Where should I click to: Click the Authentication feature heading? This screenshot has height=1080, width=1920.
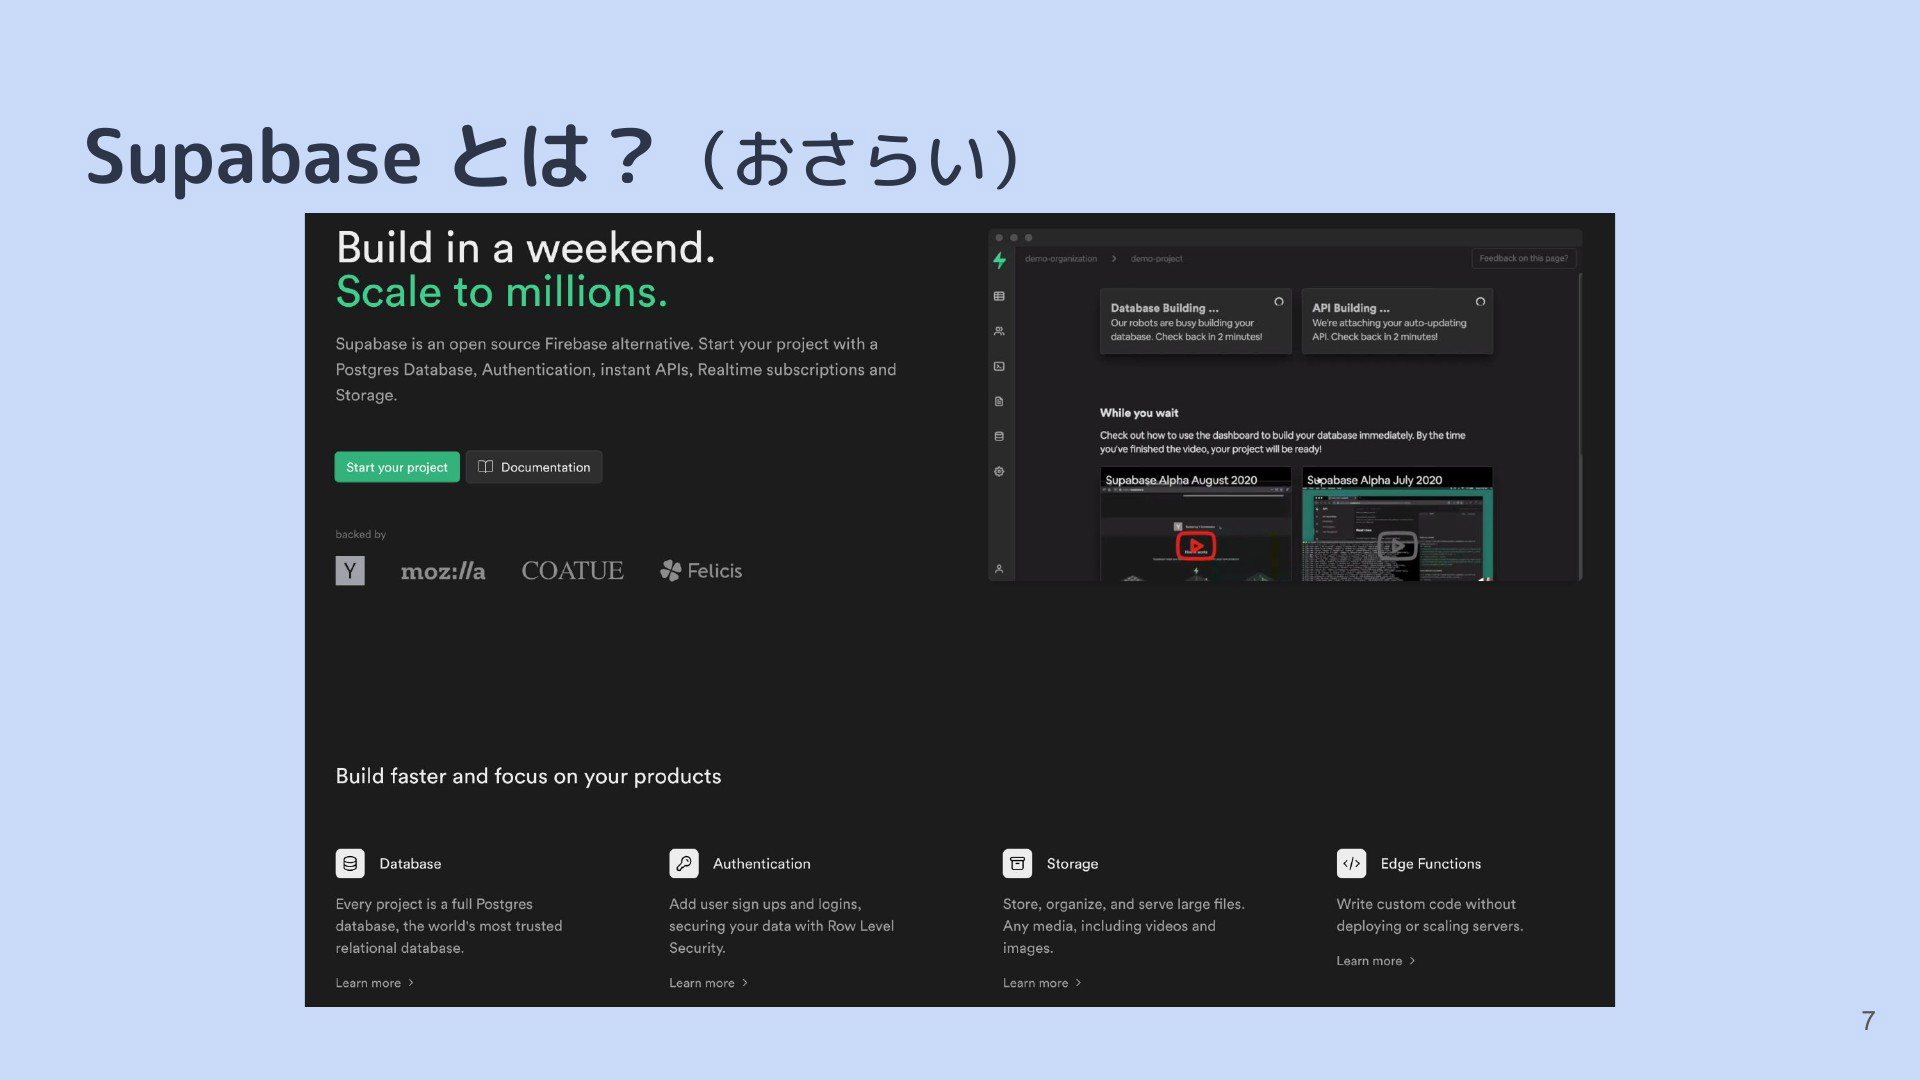coord(762,864)
